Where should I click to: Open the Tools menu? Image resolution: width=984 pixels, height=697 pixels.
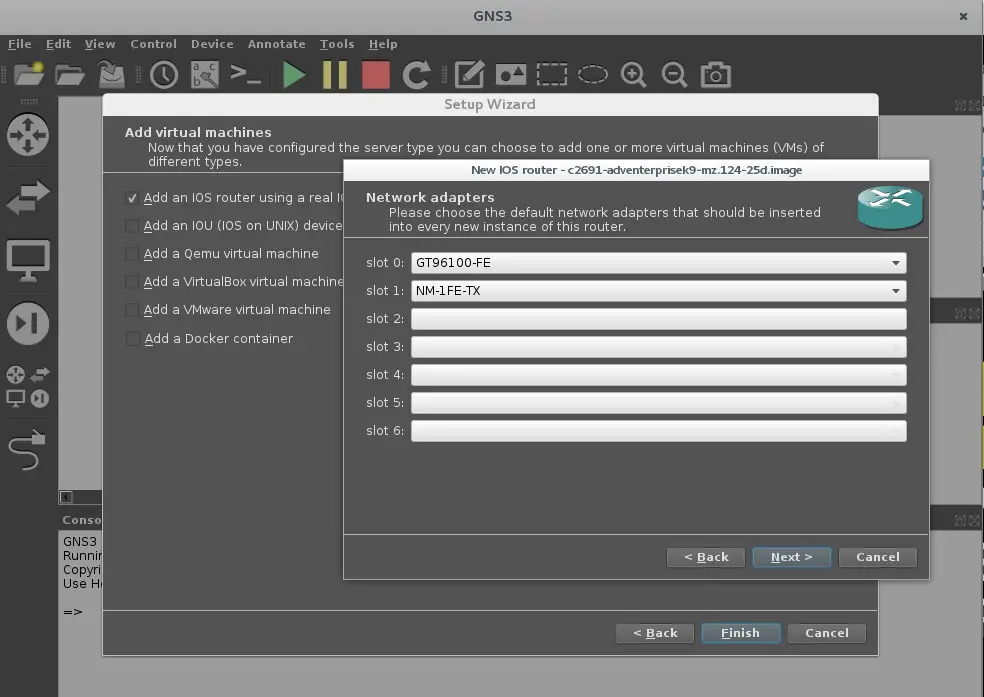tap(337, 44)
